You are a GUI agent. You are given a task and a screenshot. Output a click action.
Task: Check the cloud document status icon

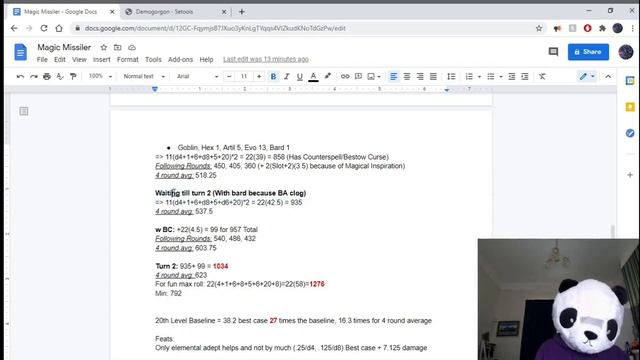point(132,47)
